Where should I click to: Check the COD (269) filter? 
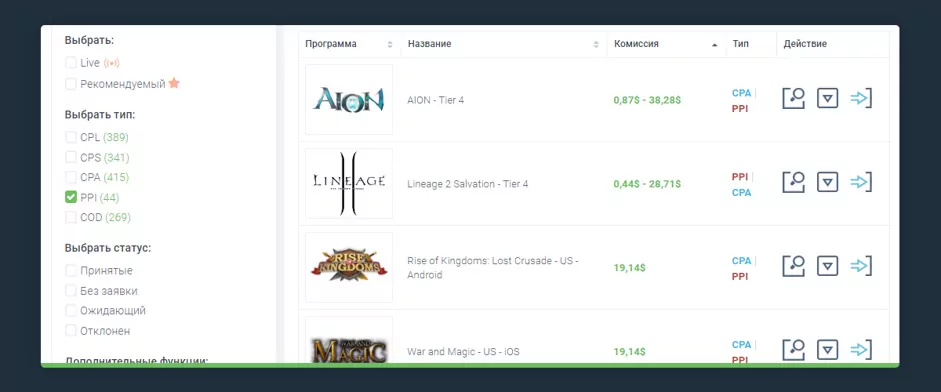[71, 217]
